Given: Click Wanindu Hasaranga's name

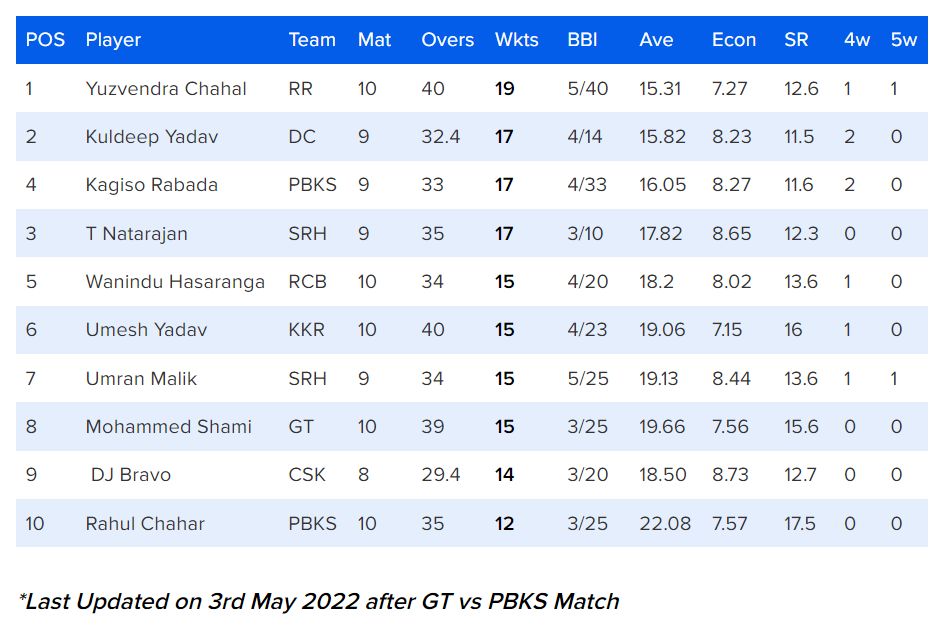Looking at the screenshot, I should coord(175,282).
